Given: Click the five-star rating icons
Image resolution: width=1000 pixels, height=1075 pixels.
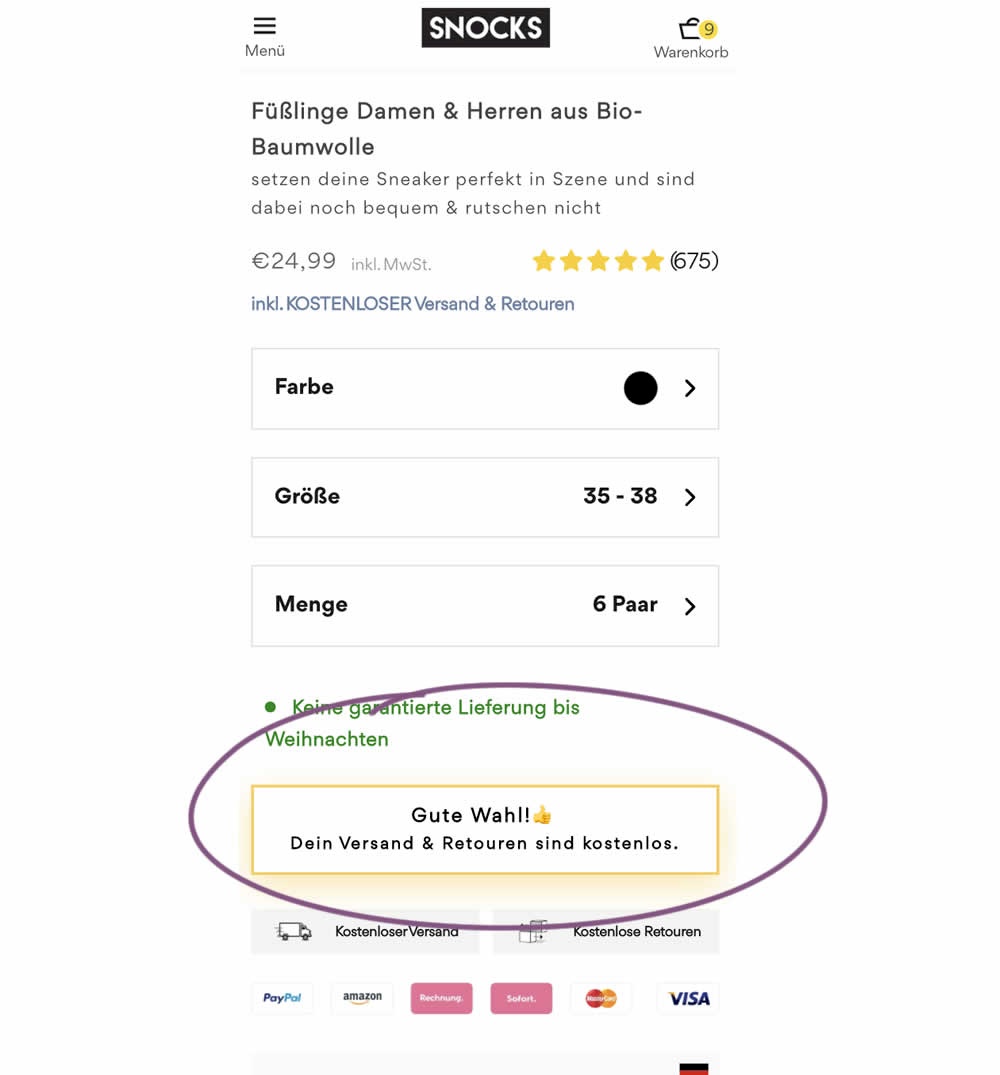Looking at the screenshot, I should pos(598,261).
